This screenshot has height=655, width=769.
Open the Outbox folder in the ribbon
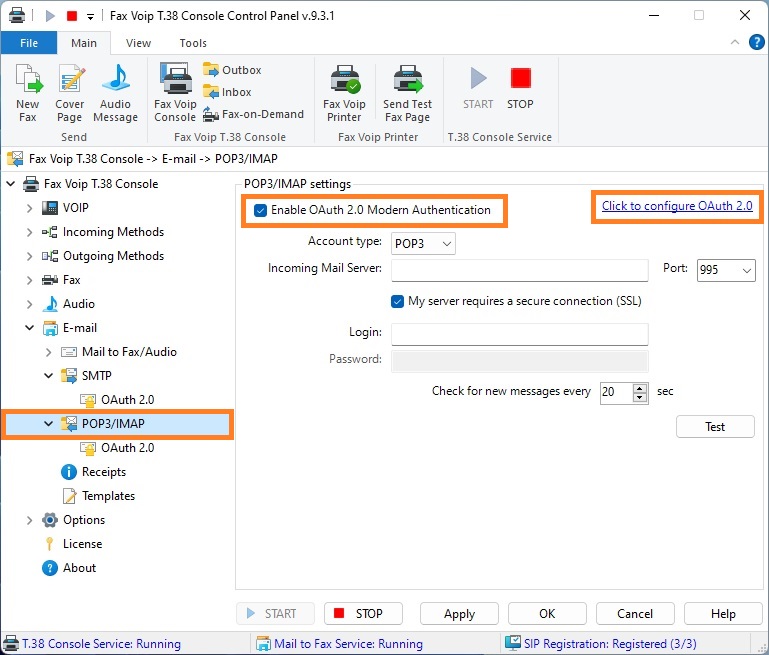coord(232,70)
